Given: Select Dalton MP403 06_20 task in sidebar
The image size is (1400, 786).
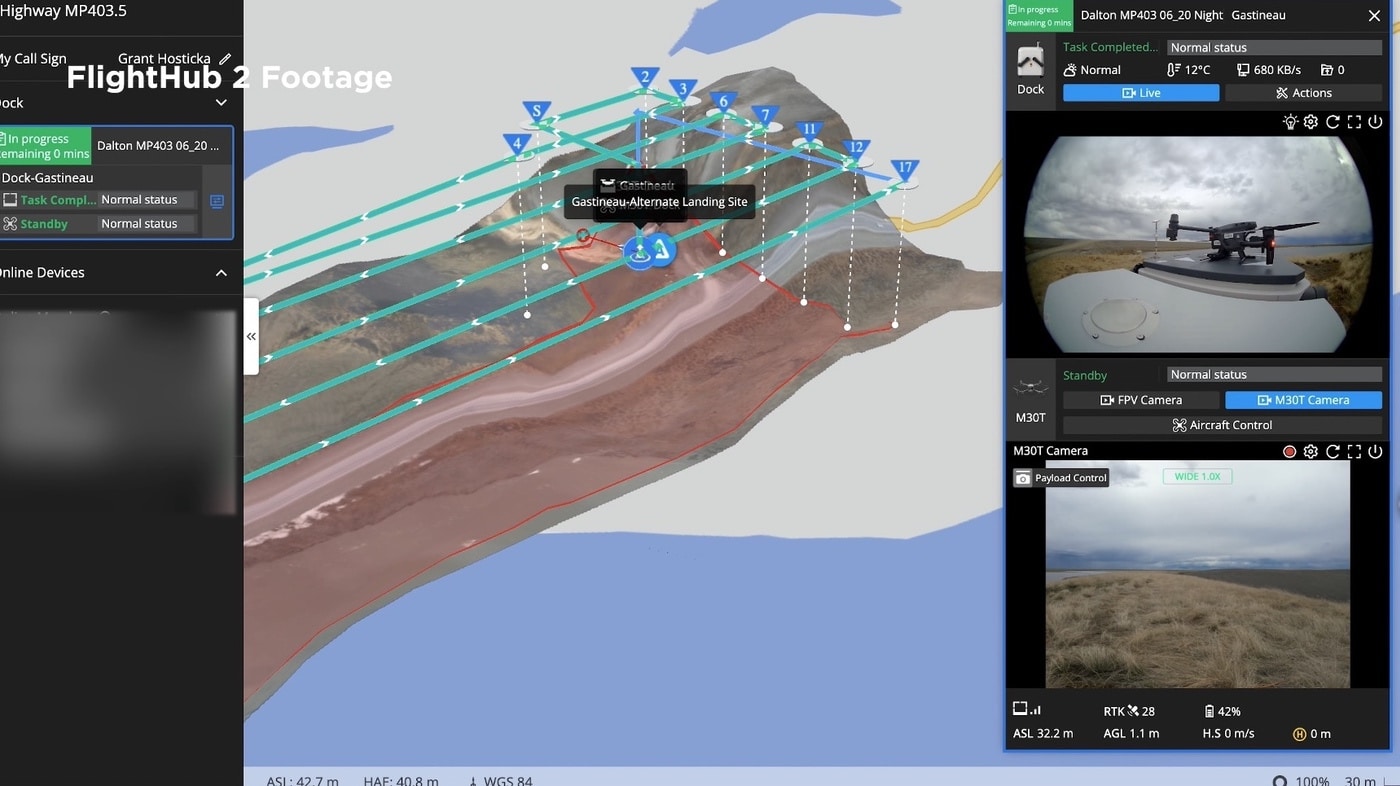Looking at the screenshot, I should 157,146.
